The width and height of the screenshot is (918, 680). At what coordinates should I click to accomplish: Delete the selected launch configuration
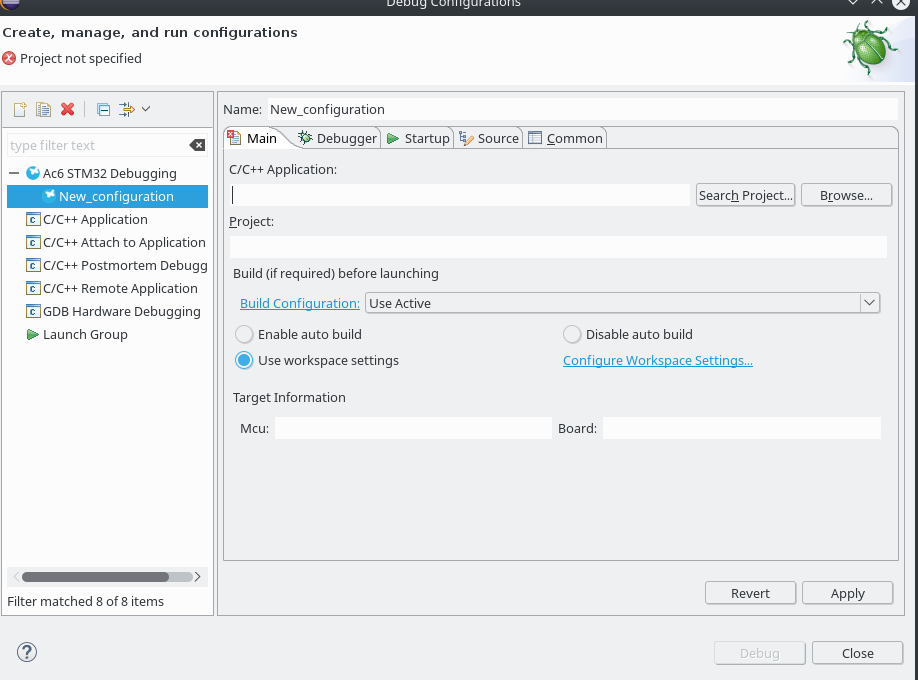pyautogui.click(x=68, y=109)
